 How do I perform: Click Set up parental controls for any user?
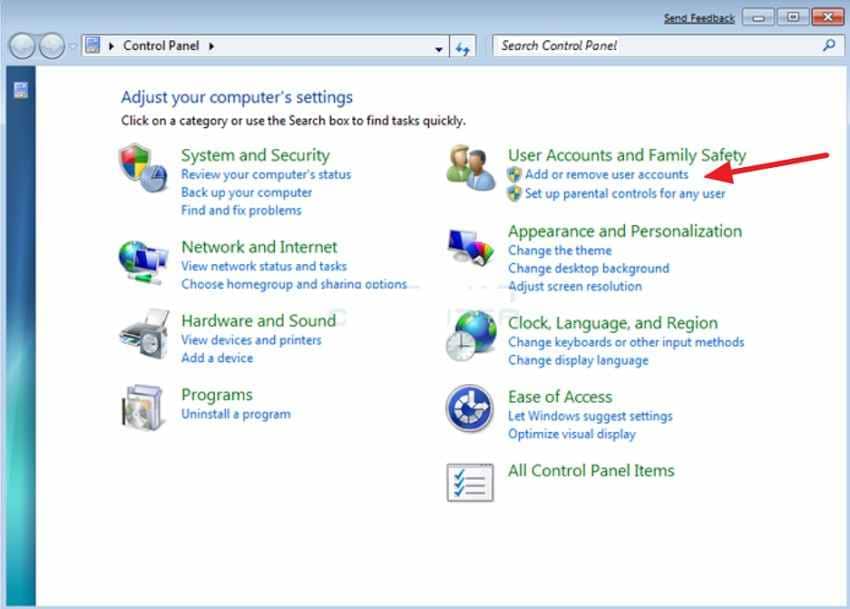[625, 194]
